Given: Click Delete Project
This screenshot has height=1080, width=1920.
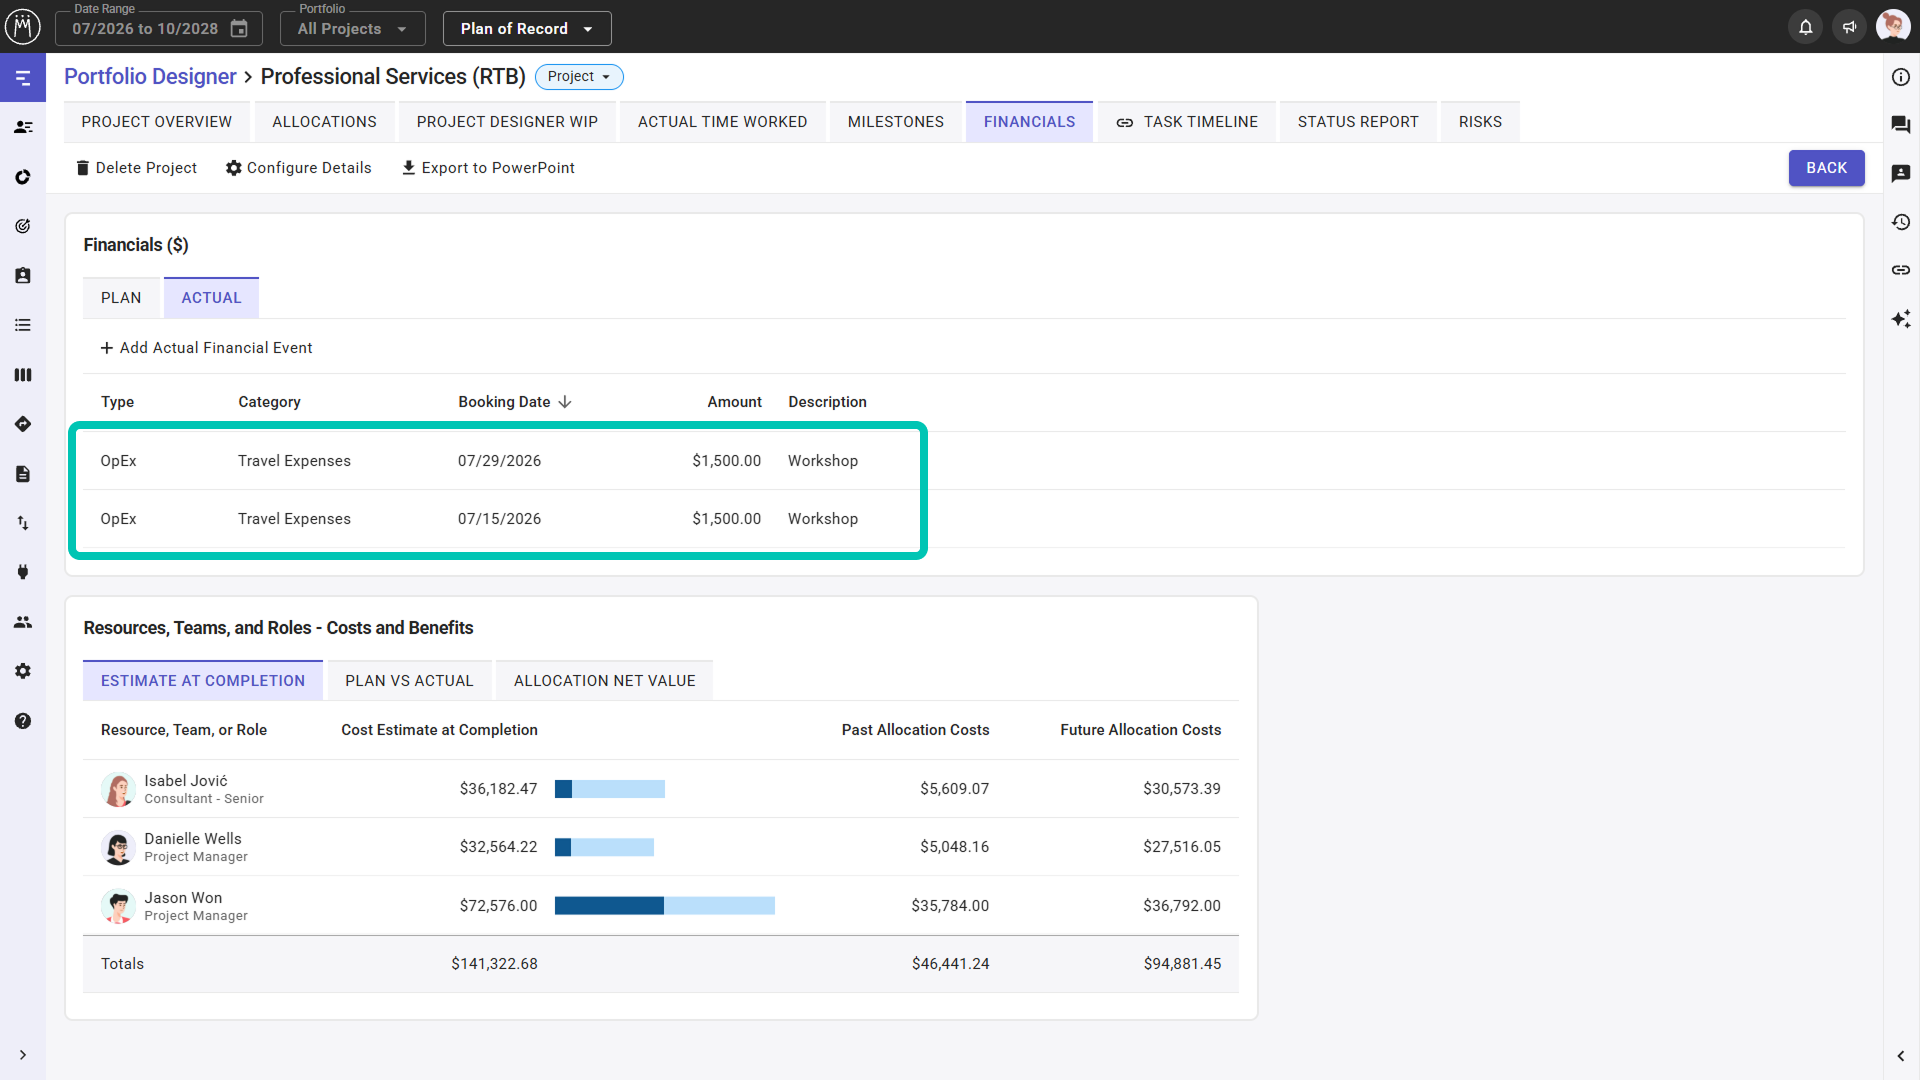Looking at the screenshot, I should tap(136, 168).
